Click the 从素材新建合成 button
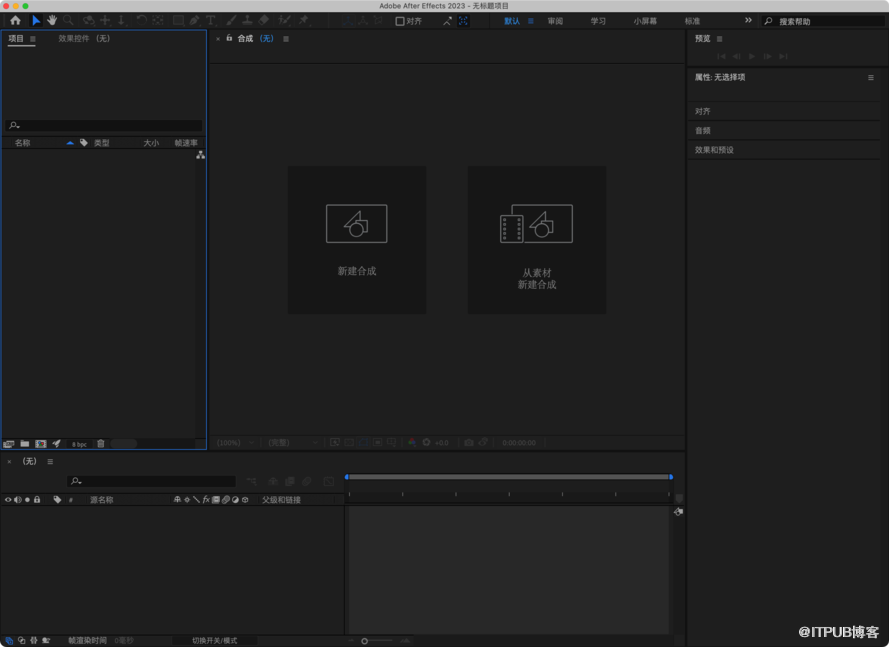Viewport: 889px width, 647px height. click(x=536, y=240)
